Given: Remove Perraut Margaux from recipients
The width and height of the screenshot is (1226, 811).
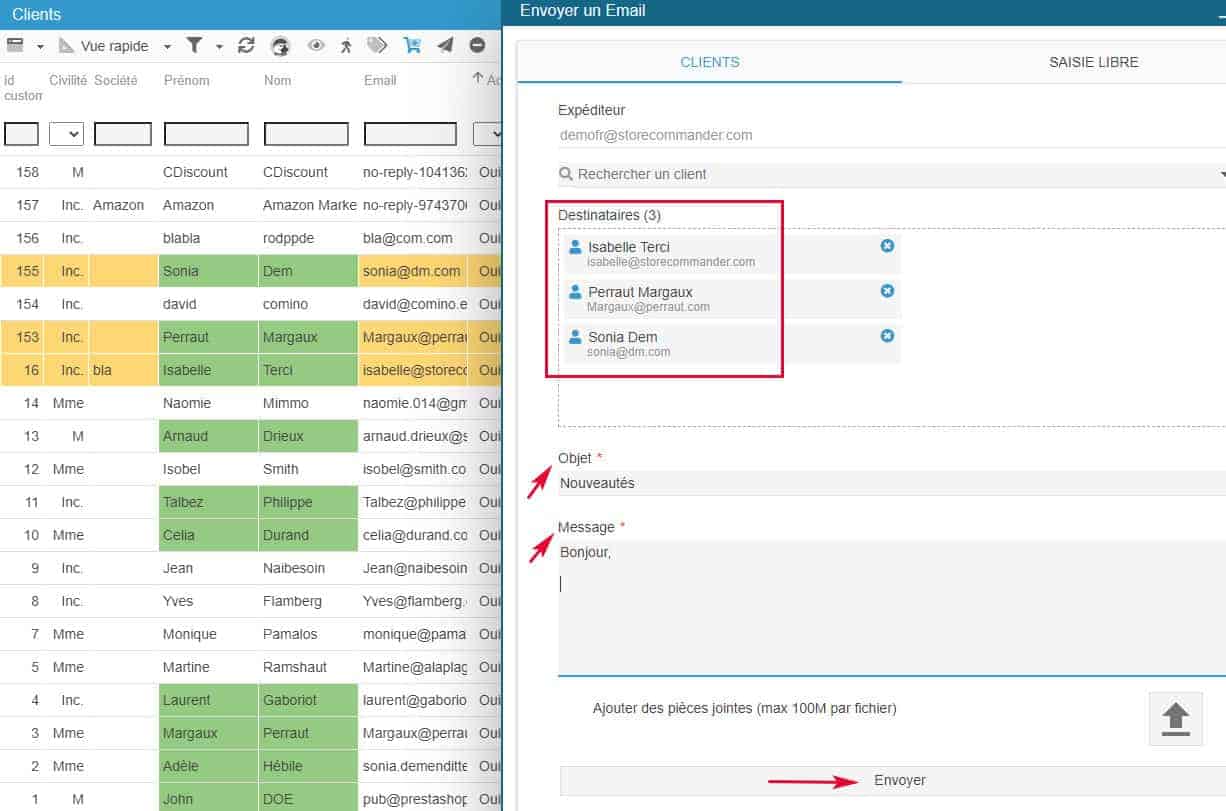Looking at the screenshot, I should click(x=887, y=291).
